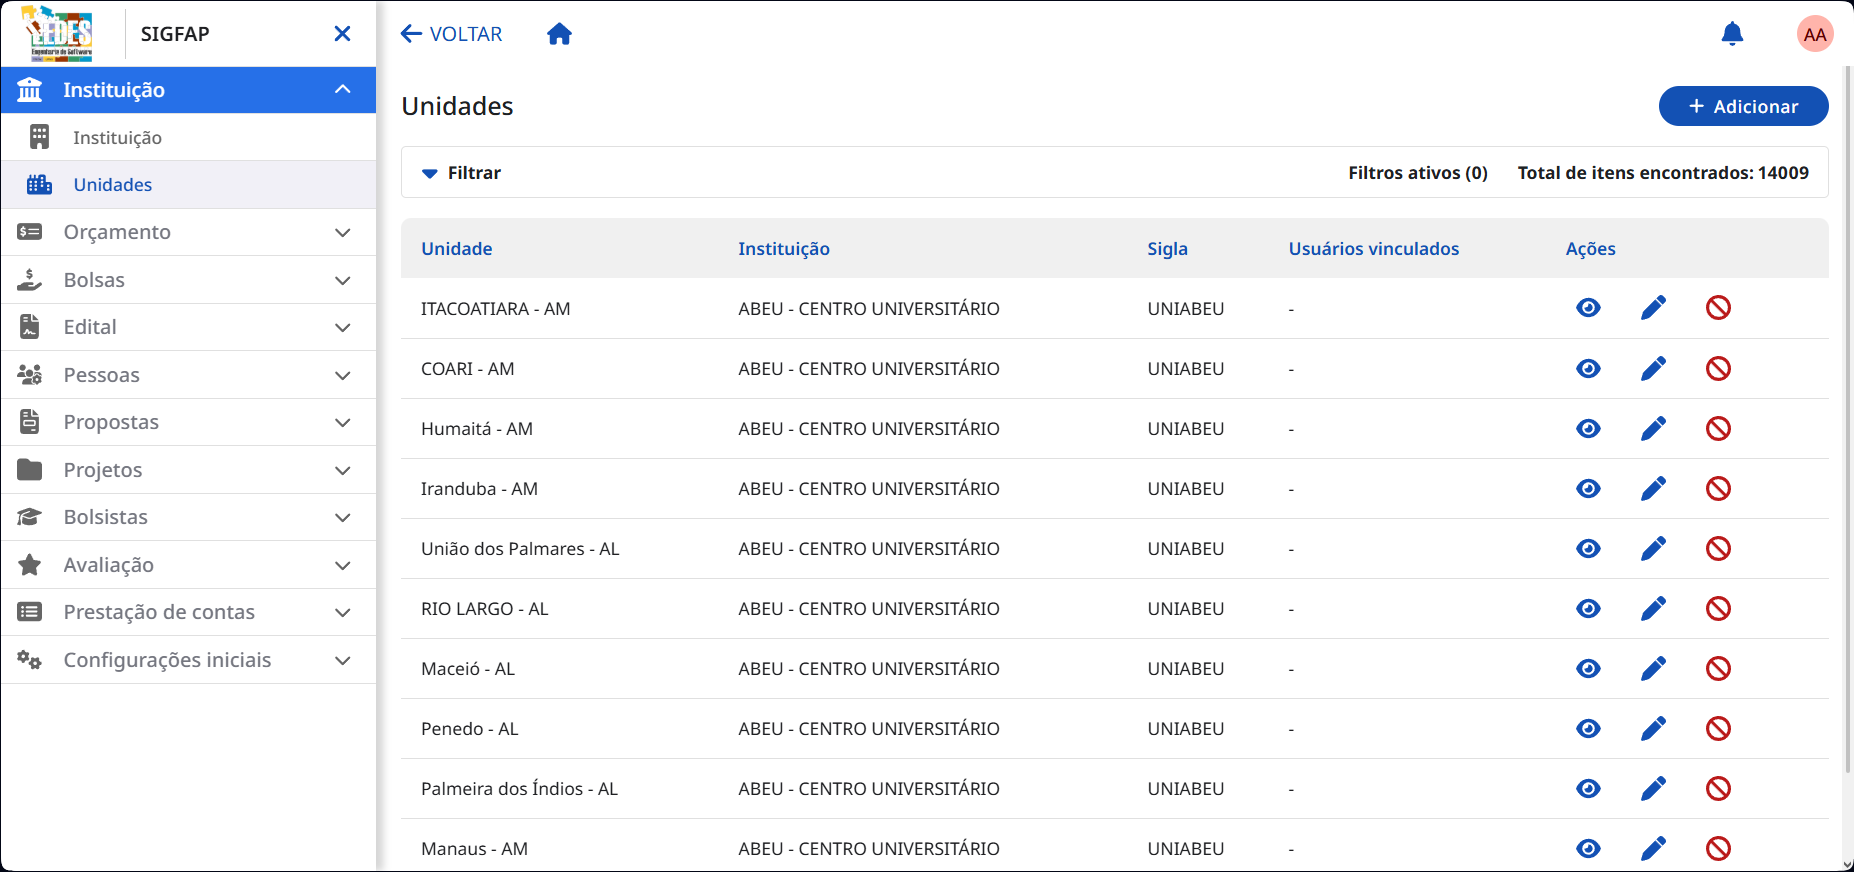The width and height of the screenshot is (1854, 872).
Task: Open the Projetos menu
Action: (x=188, y=470)
